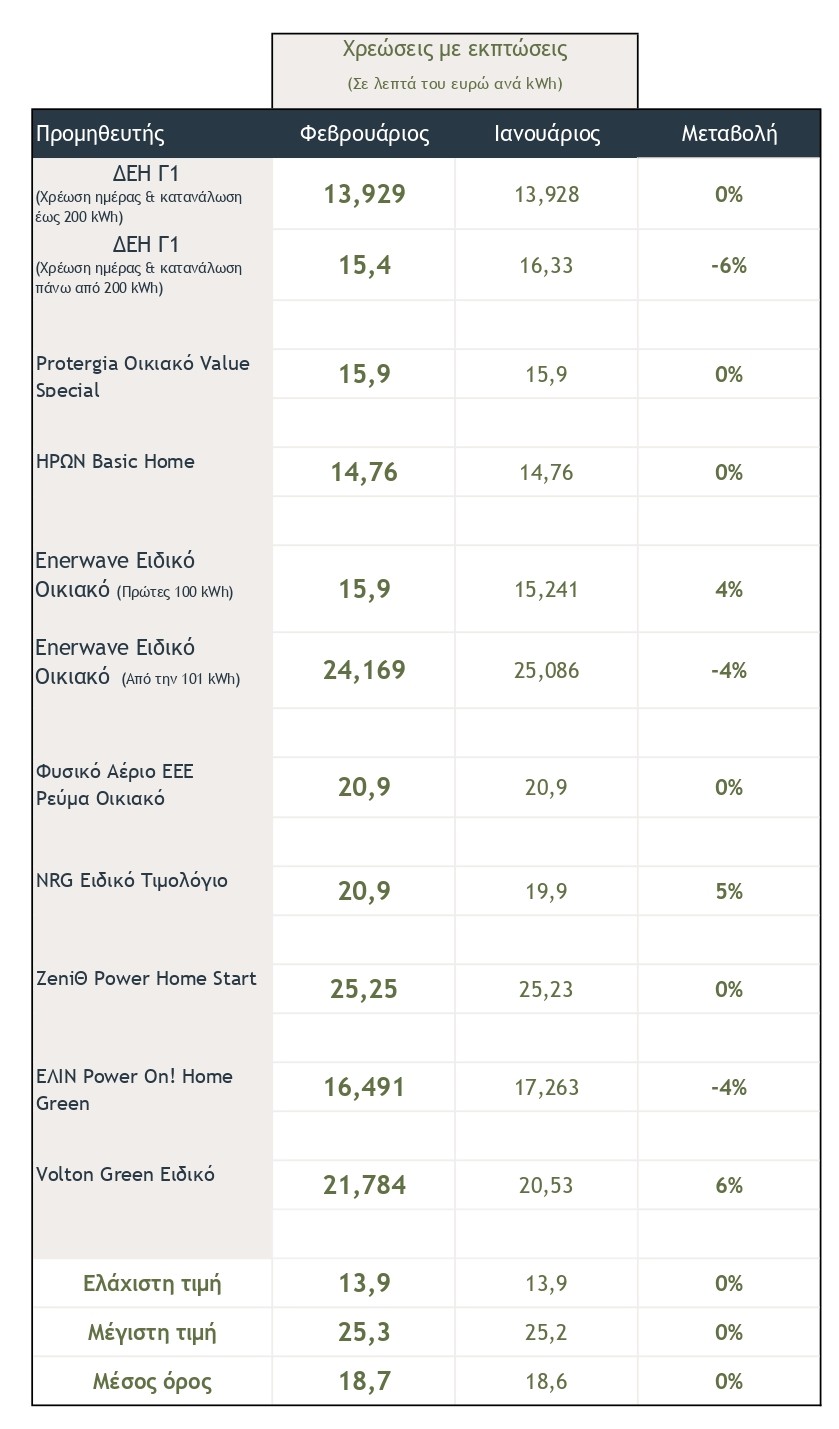This screenshot has height=1429, width=839.
Task: Click the Προμηθευτής header cell
Action: point(101,134)
